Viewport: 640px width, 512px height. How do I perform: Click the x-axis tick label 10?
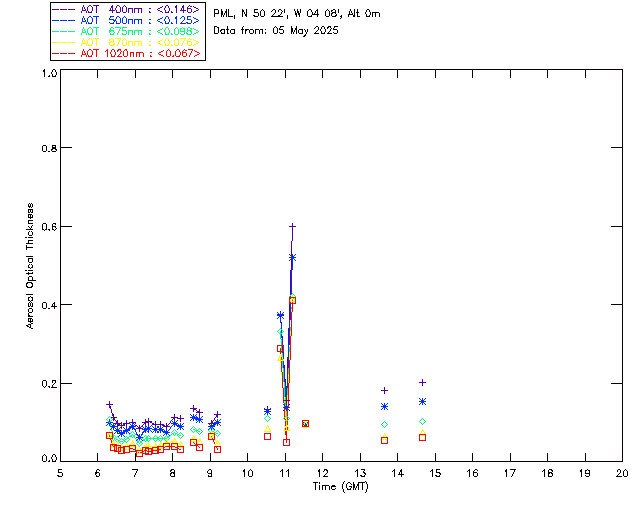[247, 473]
